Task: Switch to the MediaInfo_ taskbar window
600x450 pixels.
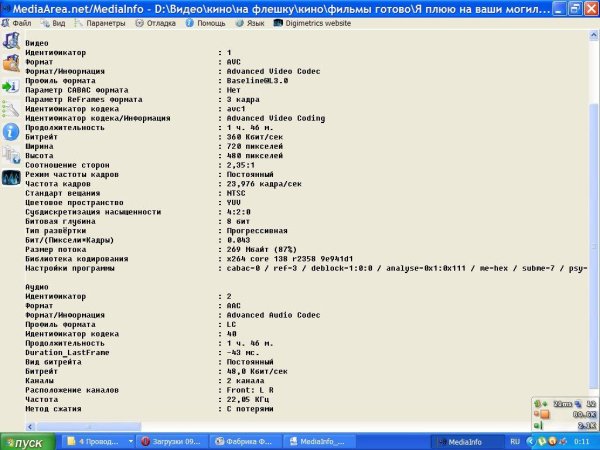Action: 319,442
